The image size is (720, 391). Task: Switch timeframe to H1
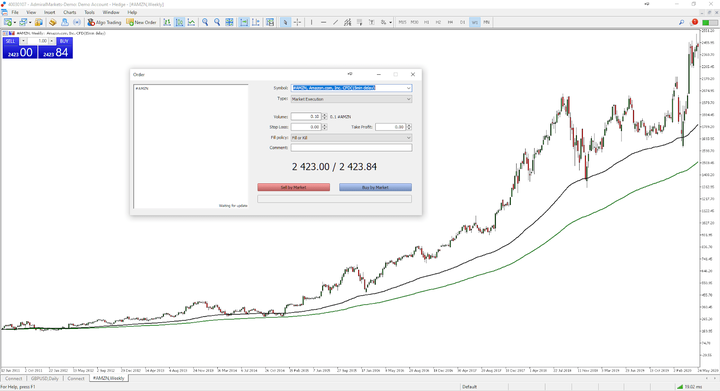427,22
